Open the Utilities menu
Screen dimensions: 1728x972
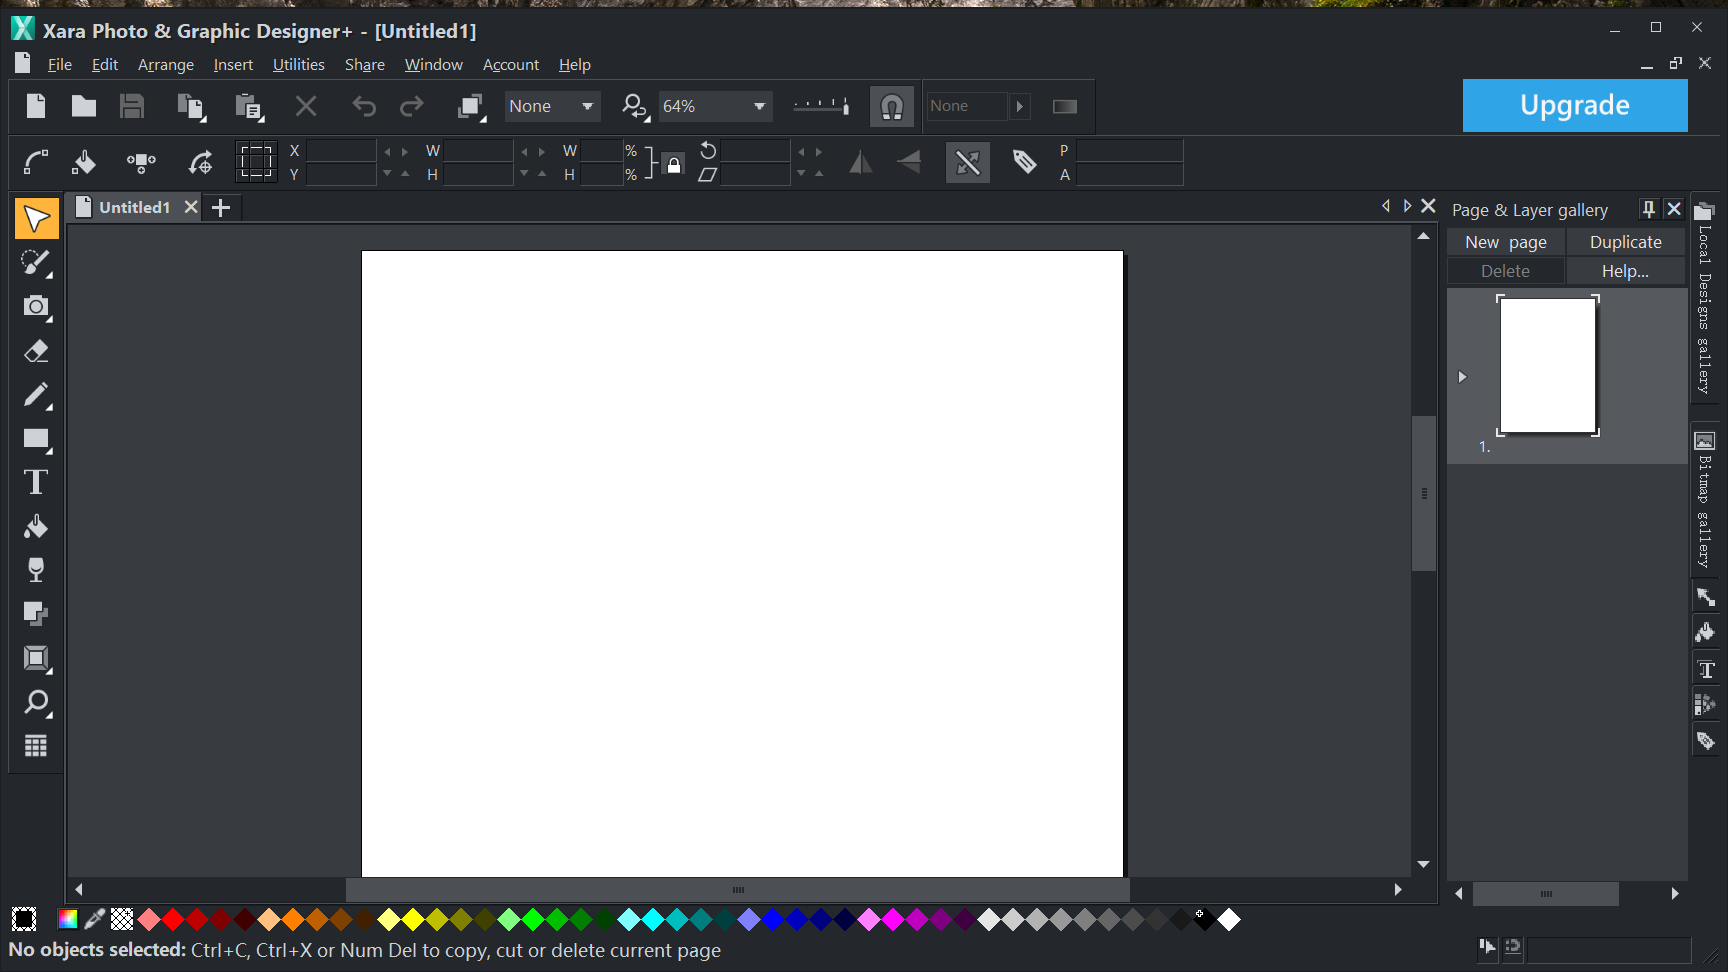(299, 64)
